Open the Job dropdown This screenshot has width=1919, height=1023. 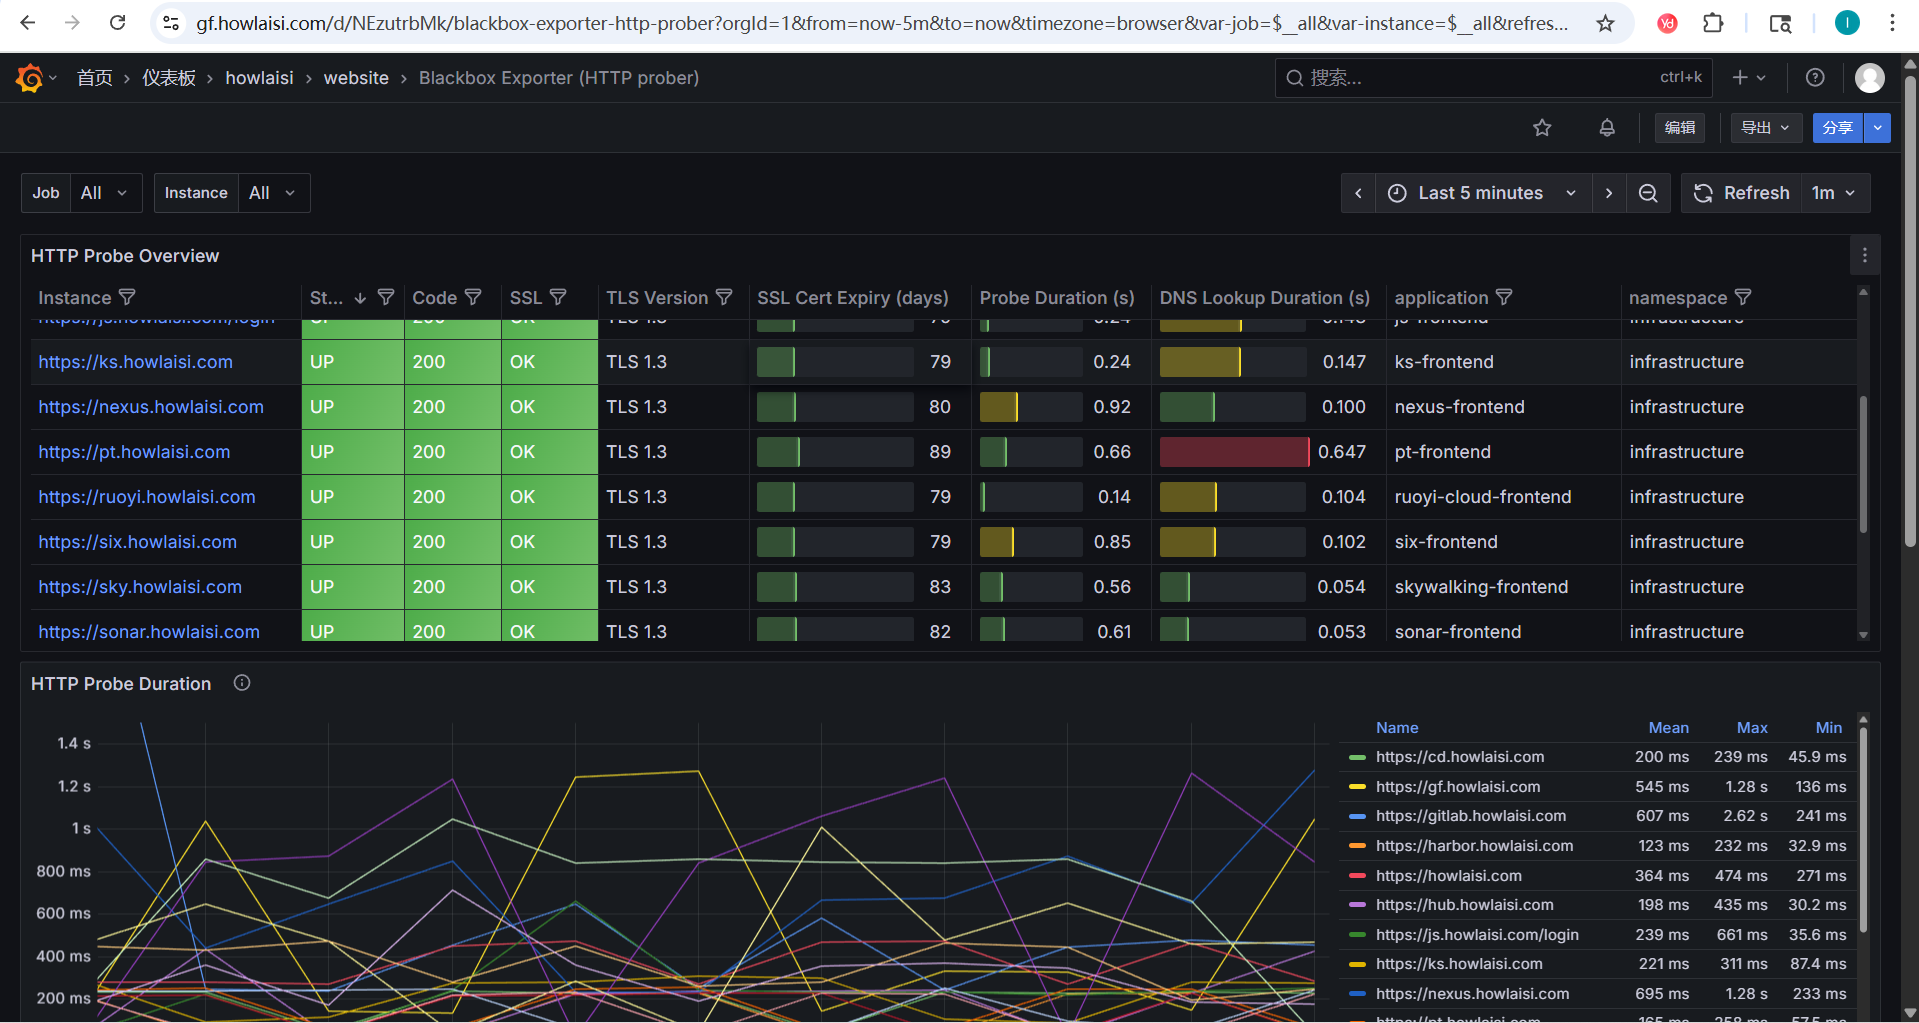coord(105,192)
